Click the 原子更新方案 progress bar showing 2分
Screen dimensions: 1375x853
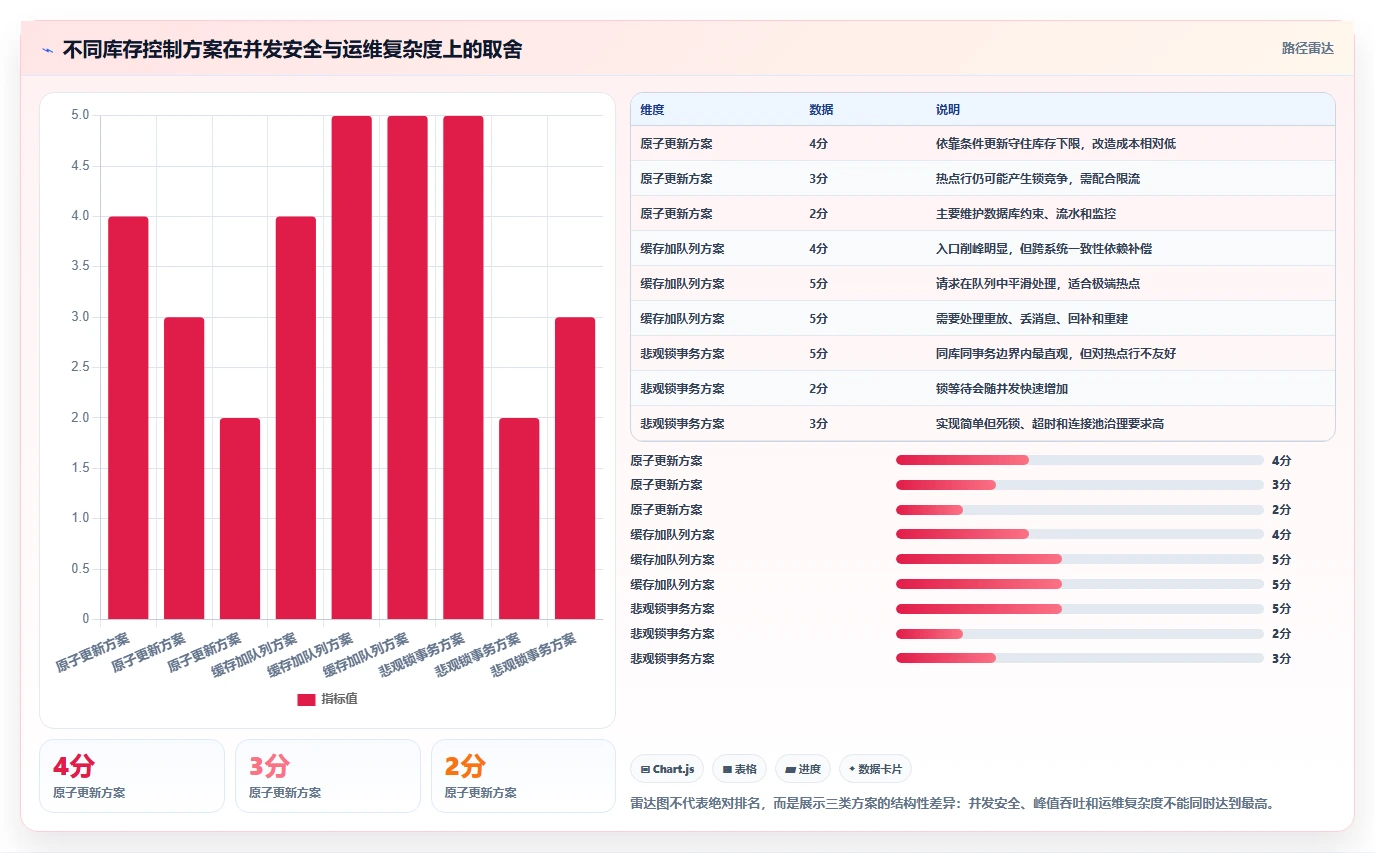1080,510
